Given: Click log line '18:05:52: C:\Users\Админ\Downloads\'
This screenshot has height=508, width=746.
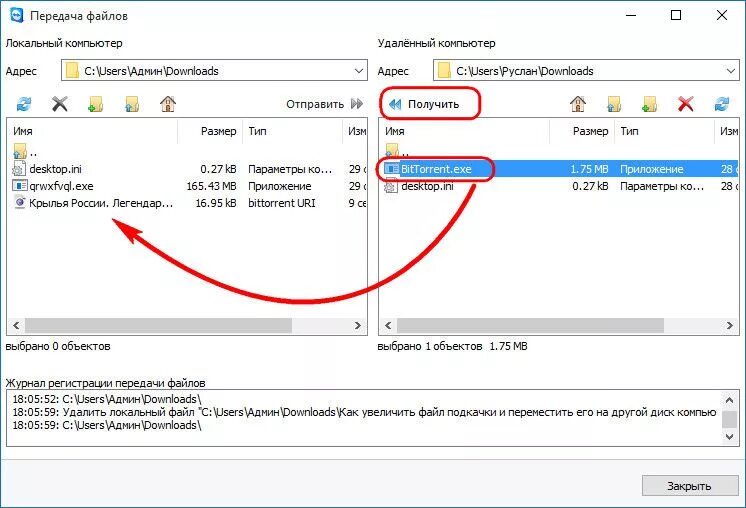Looking at the screenshot, I should (107, 399).
